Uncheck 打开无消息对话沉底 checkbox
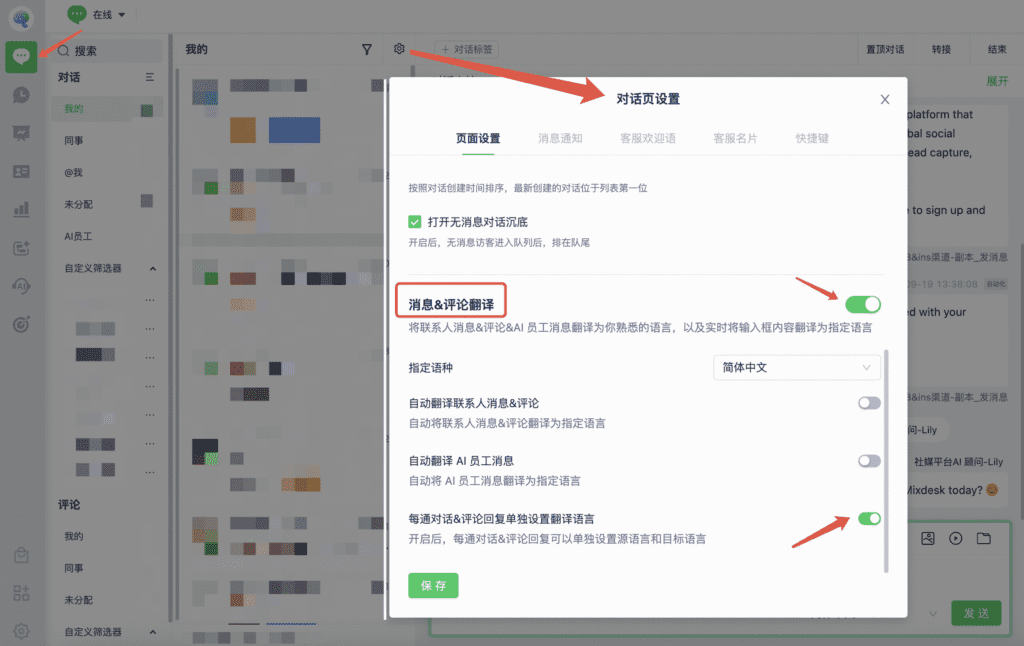This screenshot has height=646, width=1024. pos(415,221)
